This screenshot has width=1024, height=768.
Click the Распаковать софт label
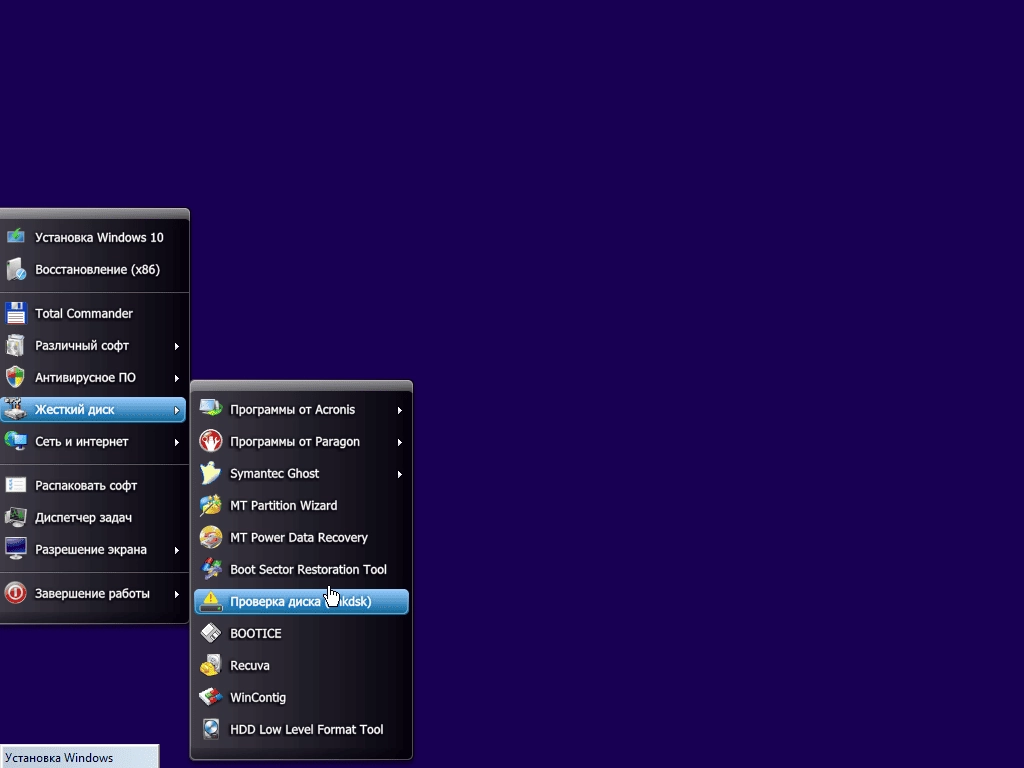(x=86, y=485)
